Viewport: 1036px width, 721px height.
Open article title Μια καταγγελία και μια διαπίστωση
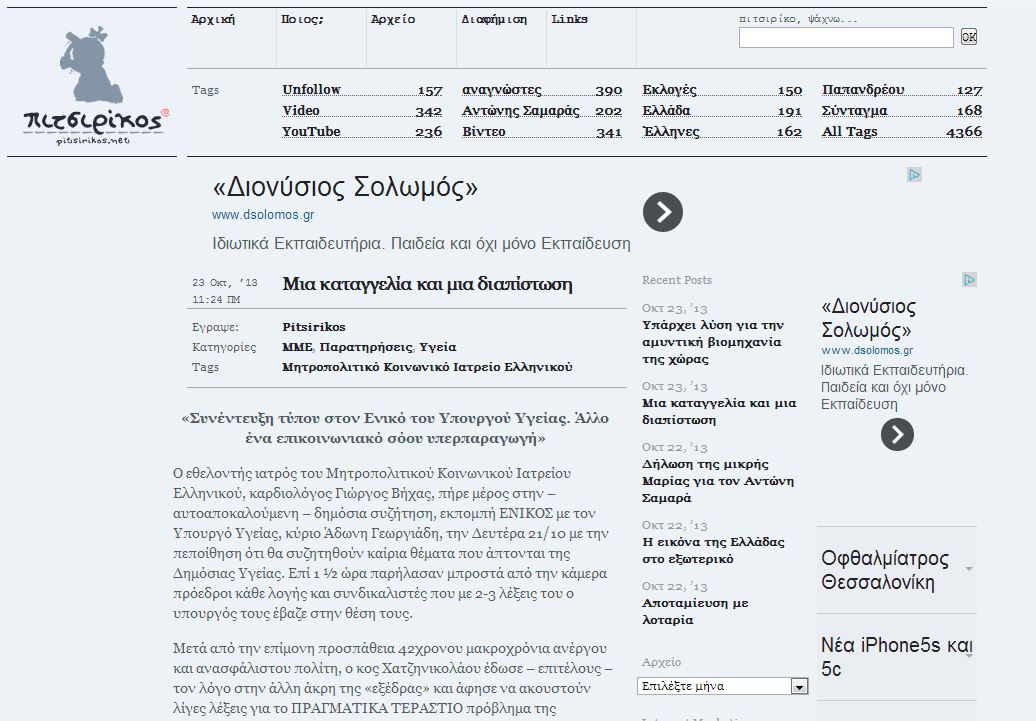tap(427, 284)
